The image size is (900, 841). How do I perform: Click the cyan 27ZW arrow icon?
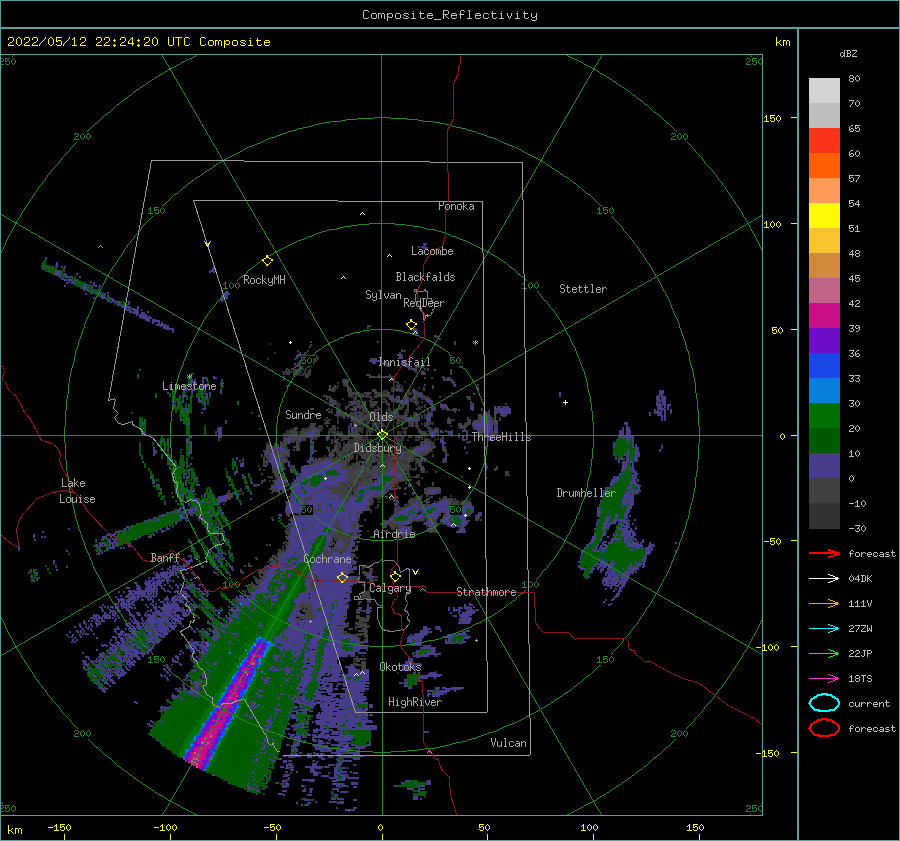click(x=824, y=629)
